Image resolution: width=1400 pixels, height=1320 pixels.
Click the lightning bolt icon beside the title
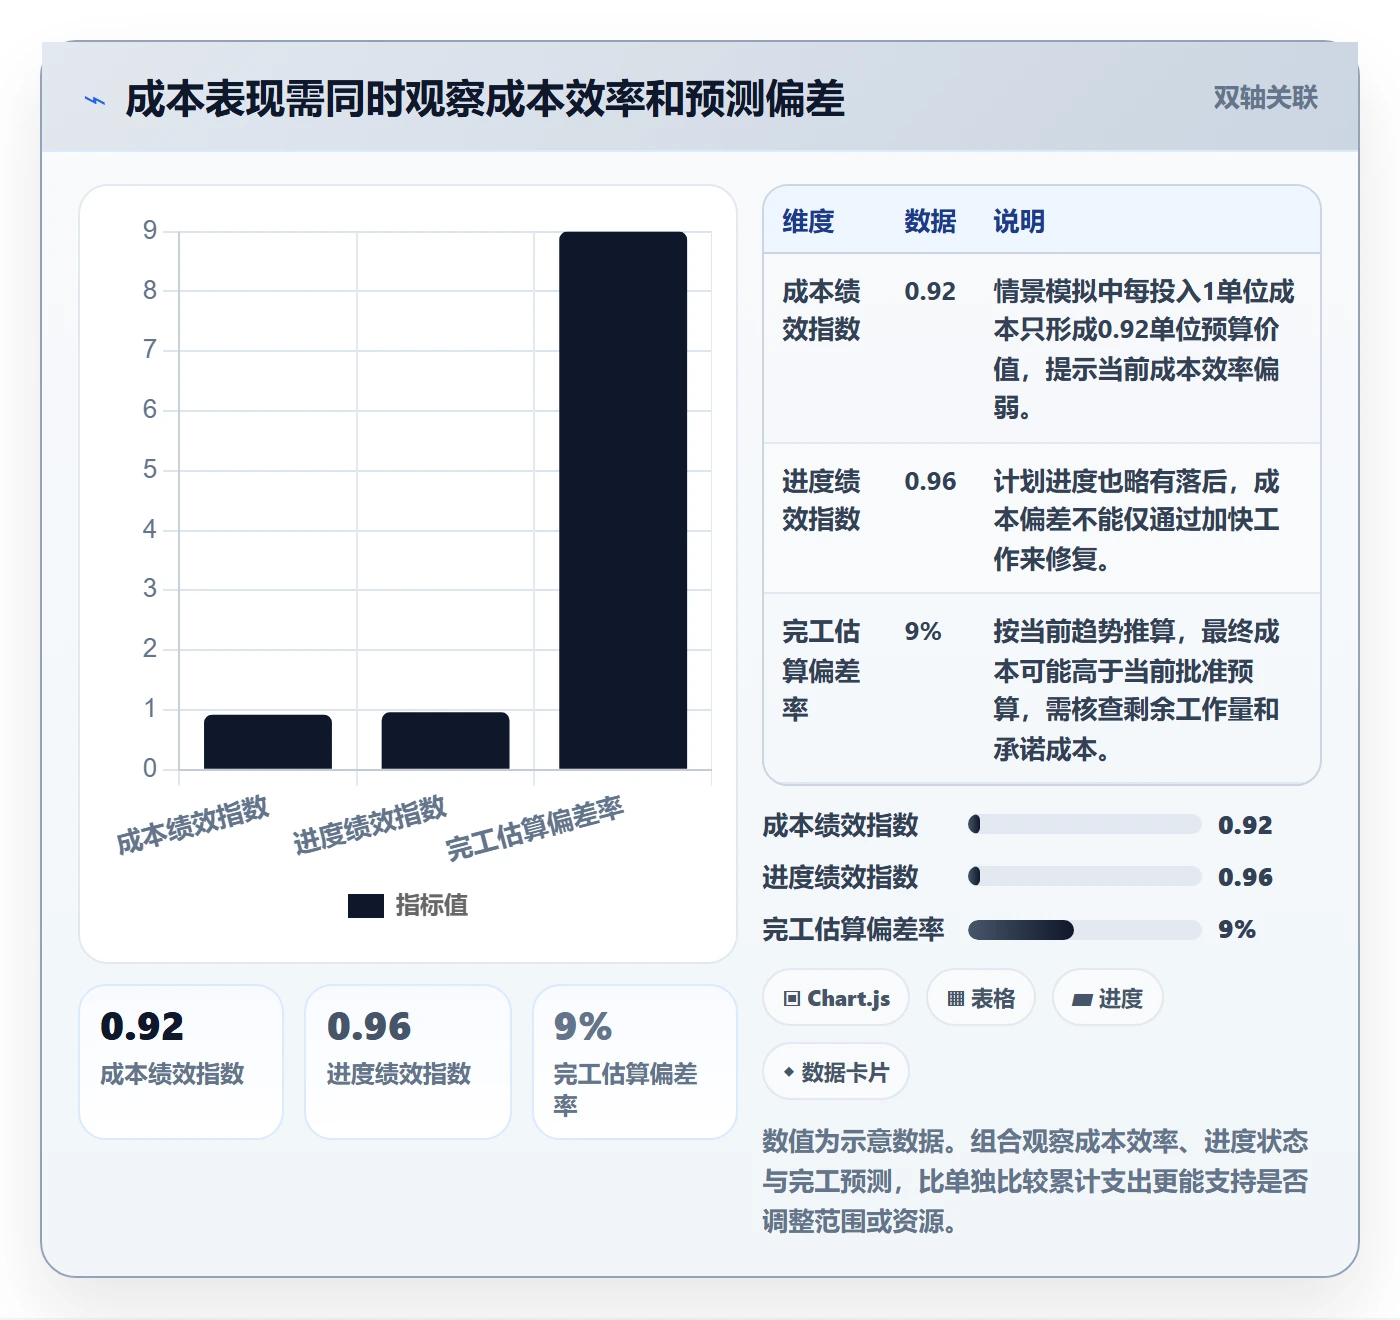click(95, 100)
